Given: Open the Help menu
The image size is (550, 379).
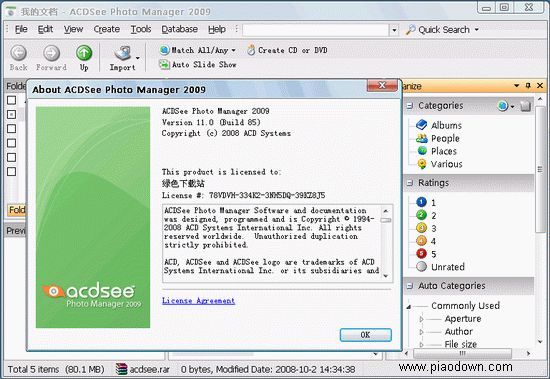Looking at the screenshot, I should click(x=217, y=29).
